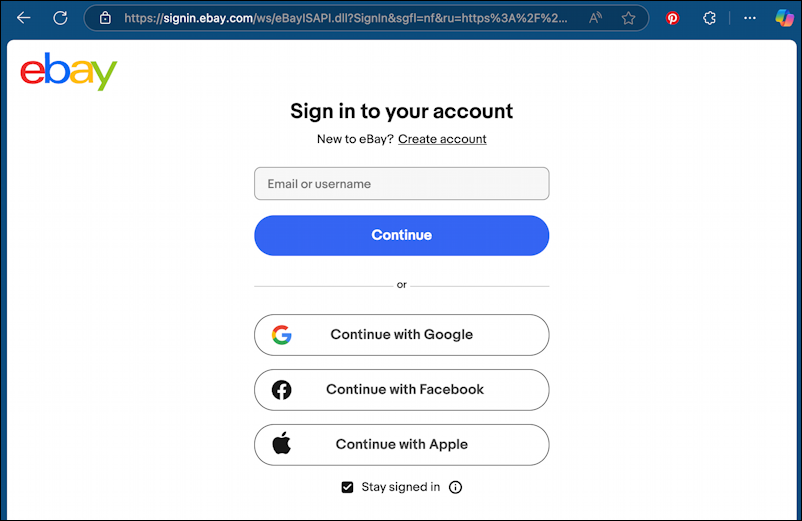Open the Pinterest extension icon
The image size is (802, 521).
click(673, 18)
